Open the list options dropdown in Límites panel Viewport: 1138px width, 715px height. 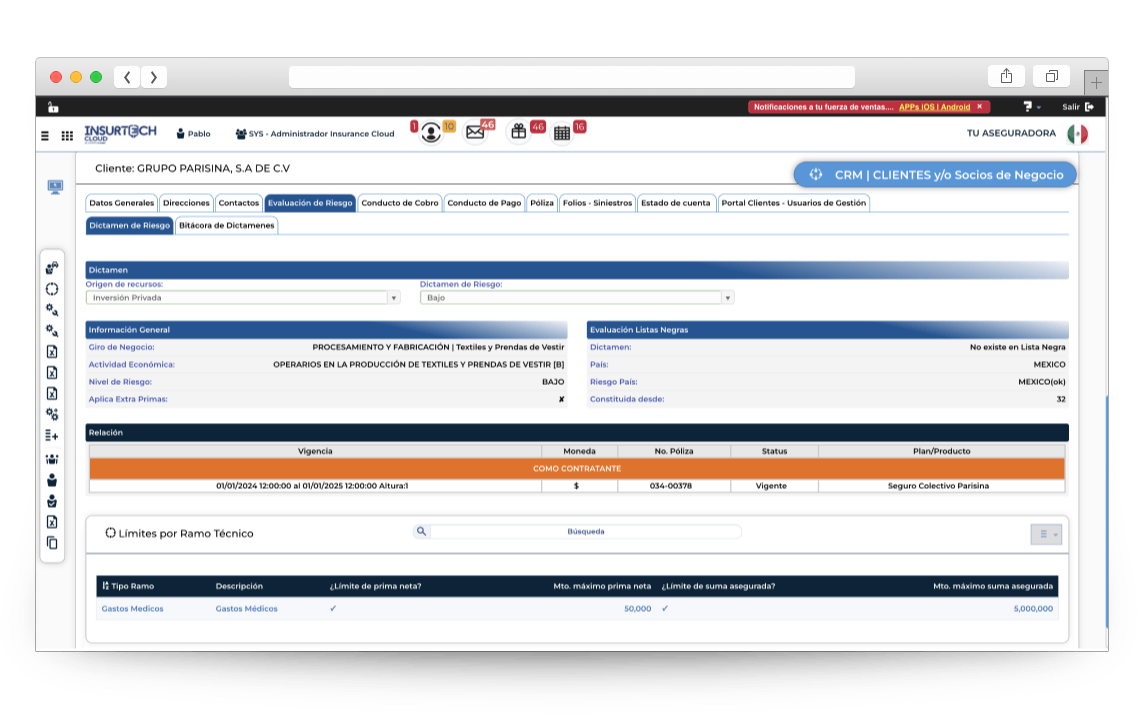1047,534
